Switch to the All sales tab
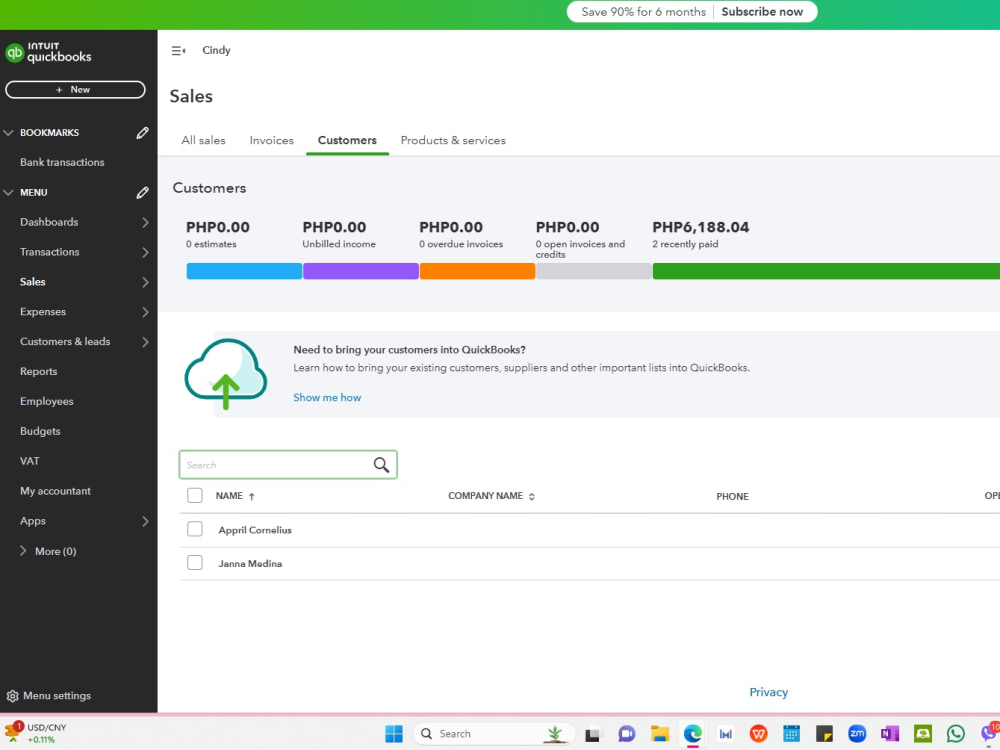This screenshot has width=1000, height=750. pyautogui.click(x=203, y=140)
